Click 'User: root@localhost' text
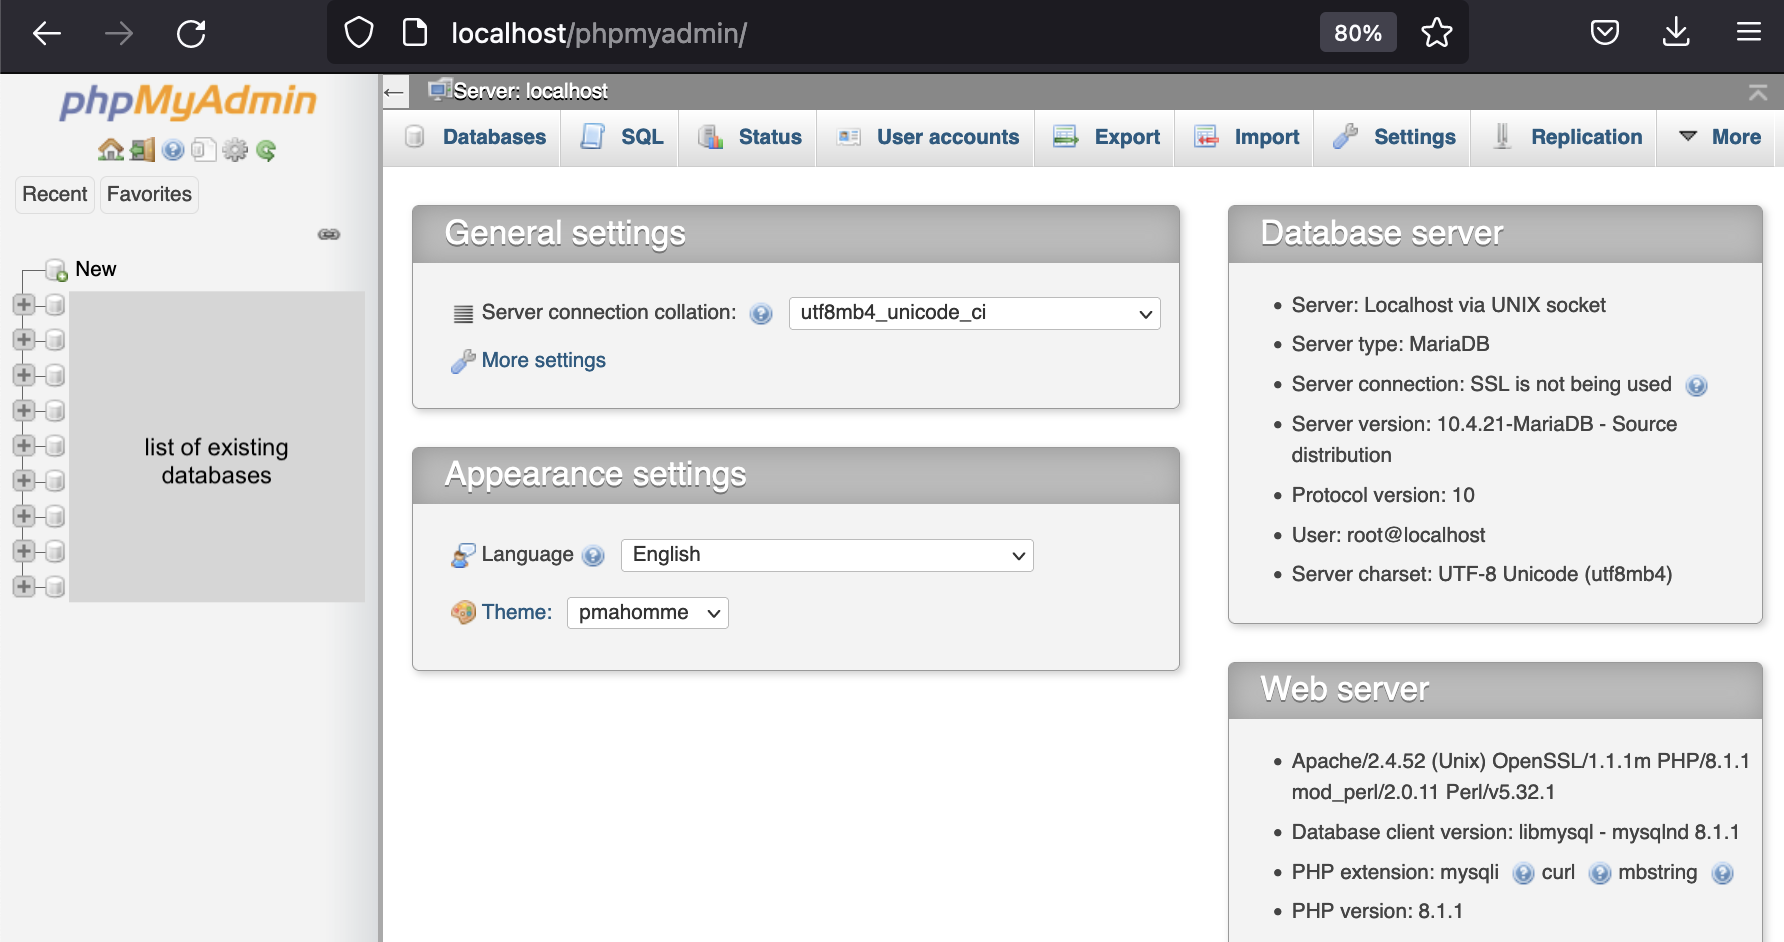The width and height of the screenshot is (1784, 942). pos(1388,535)
